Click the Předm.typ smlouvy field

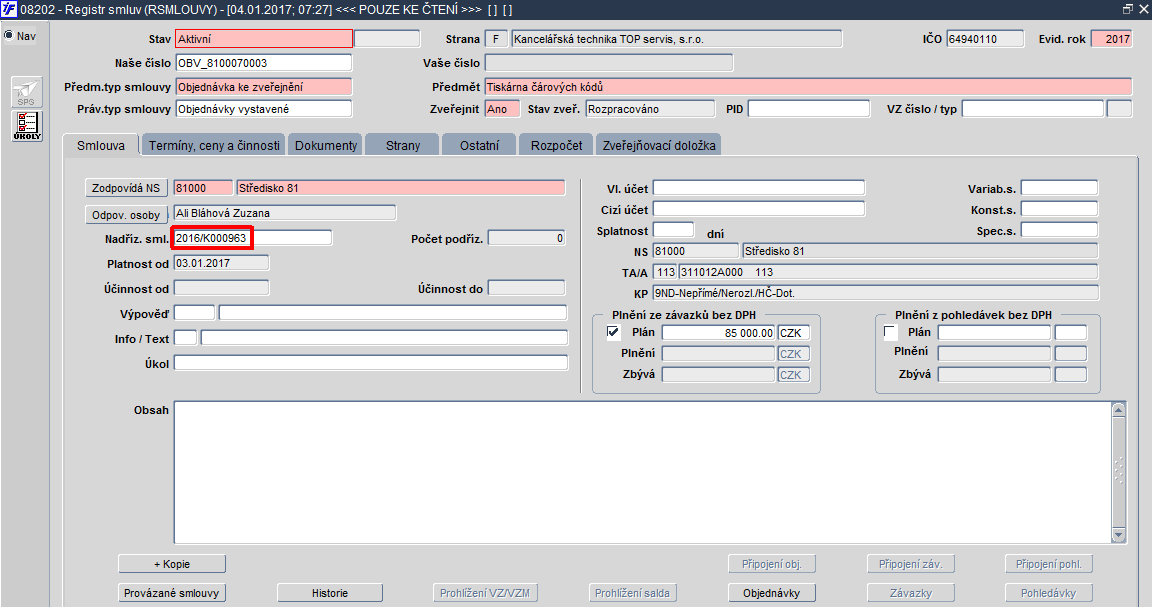(x=264, y=87)
